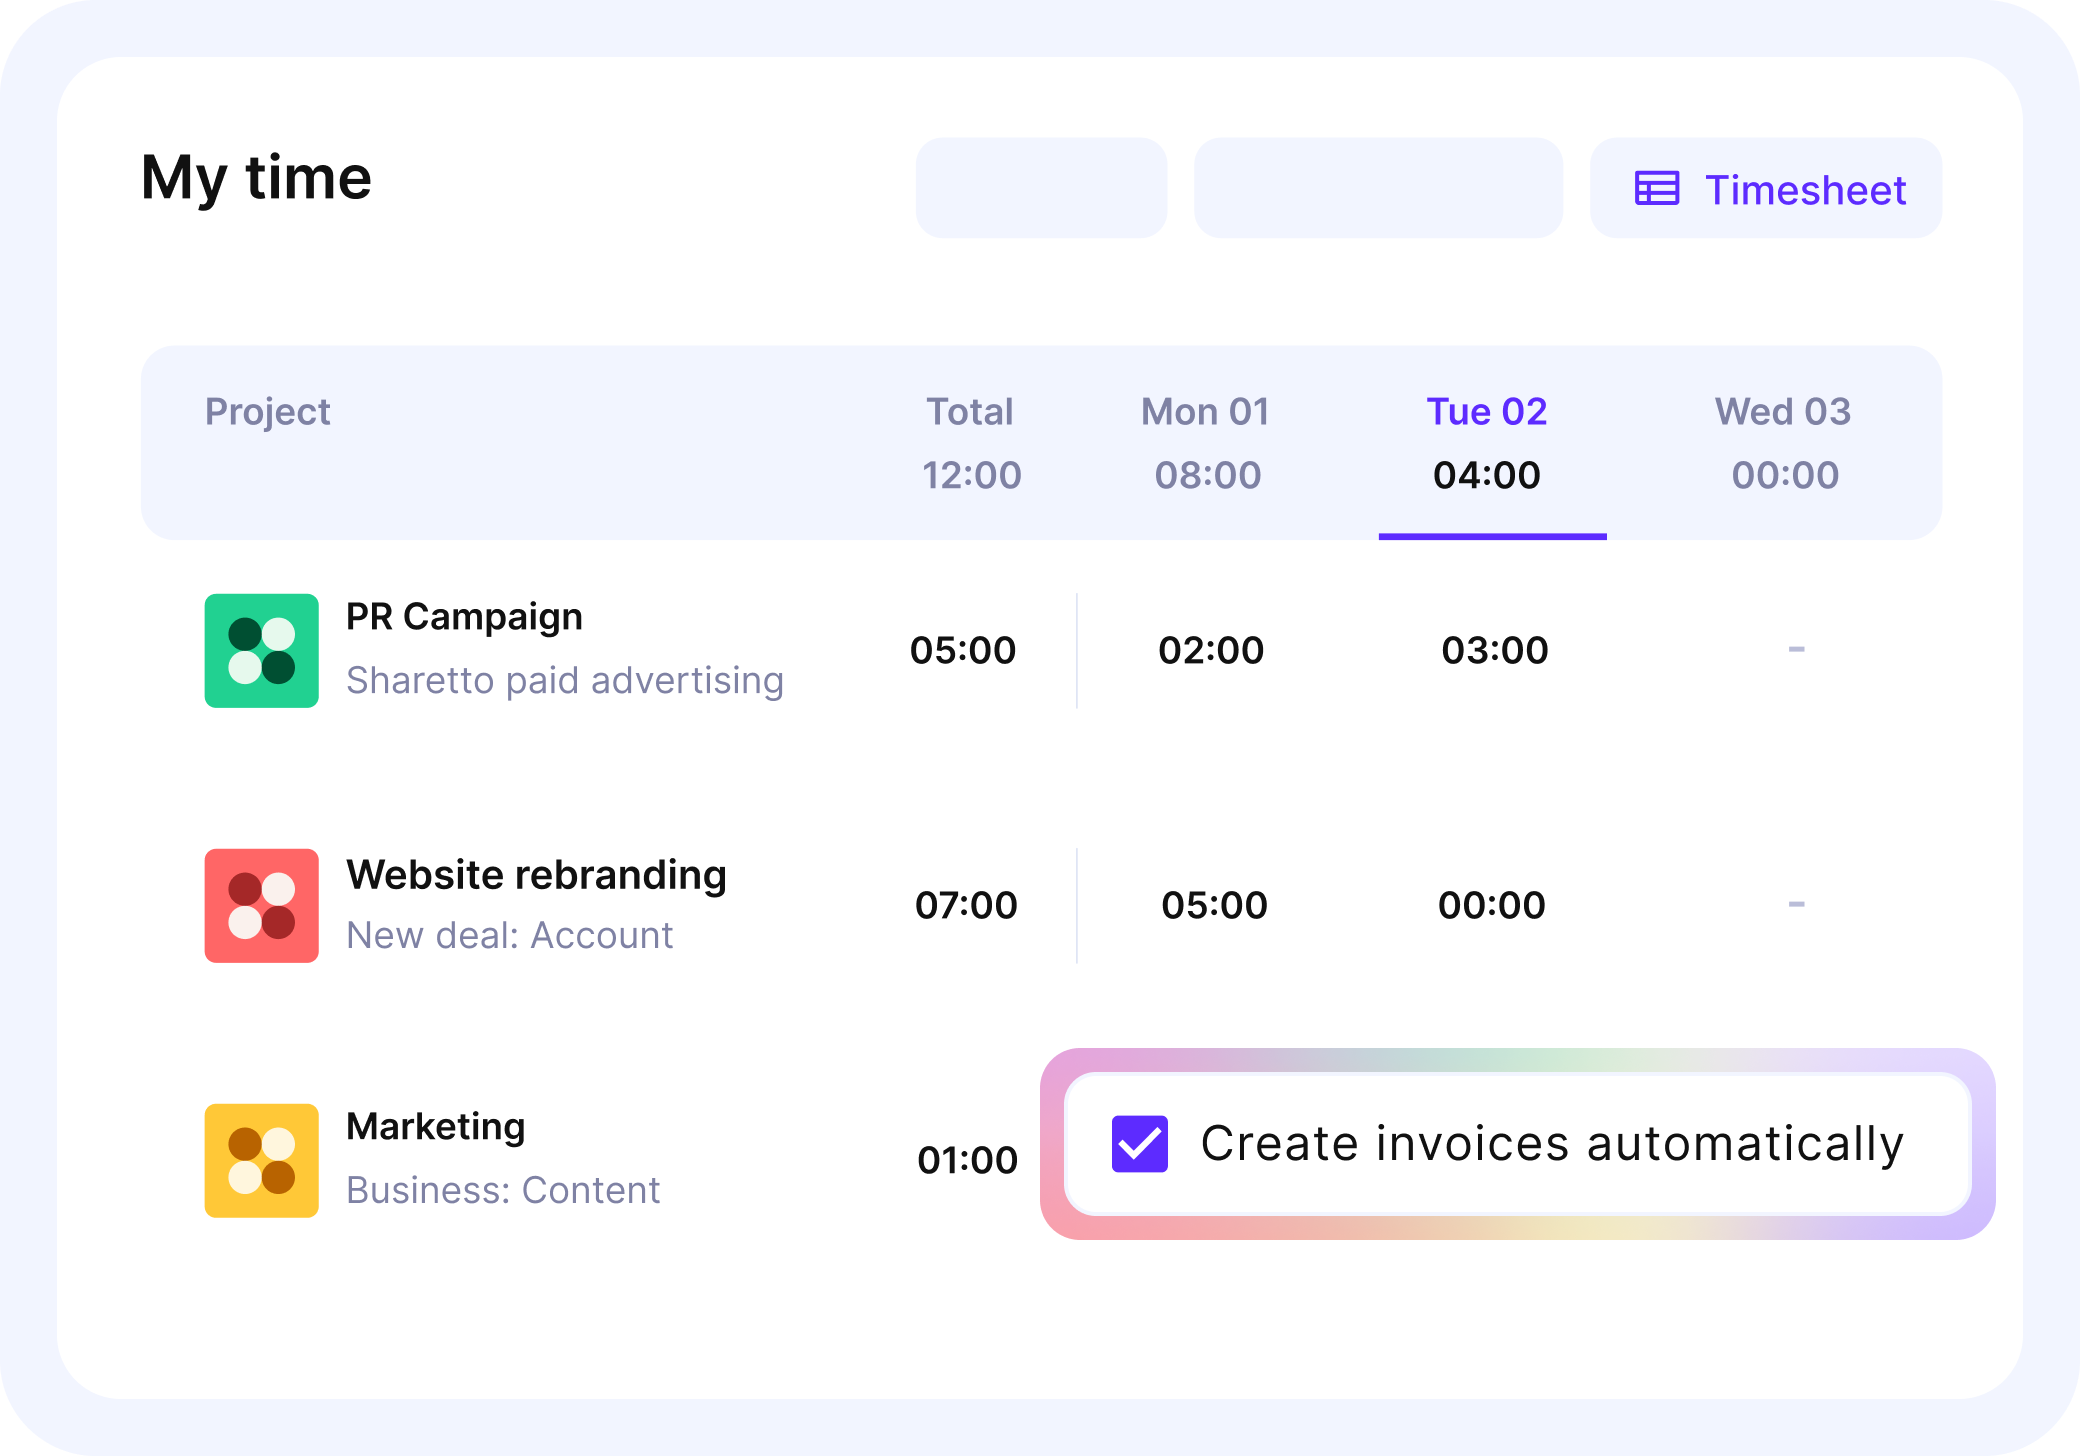Click the yellow Marketing project icon
2080x1456 pixels.
261,1160
